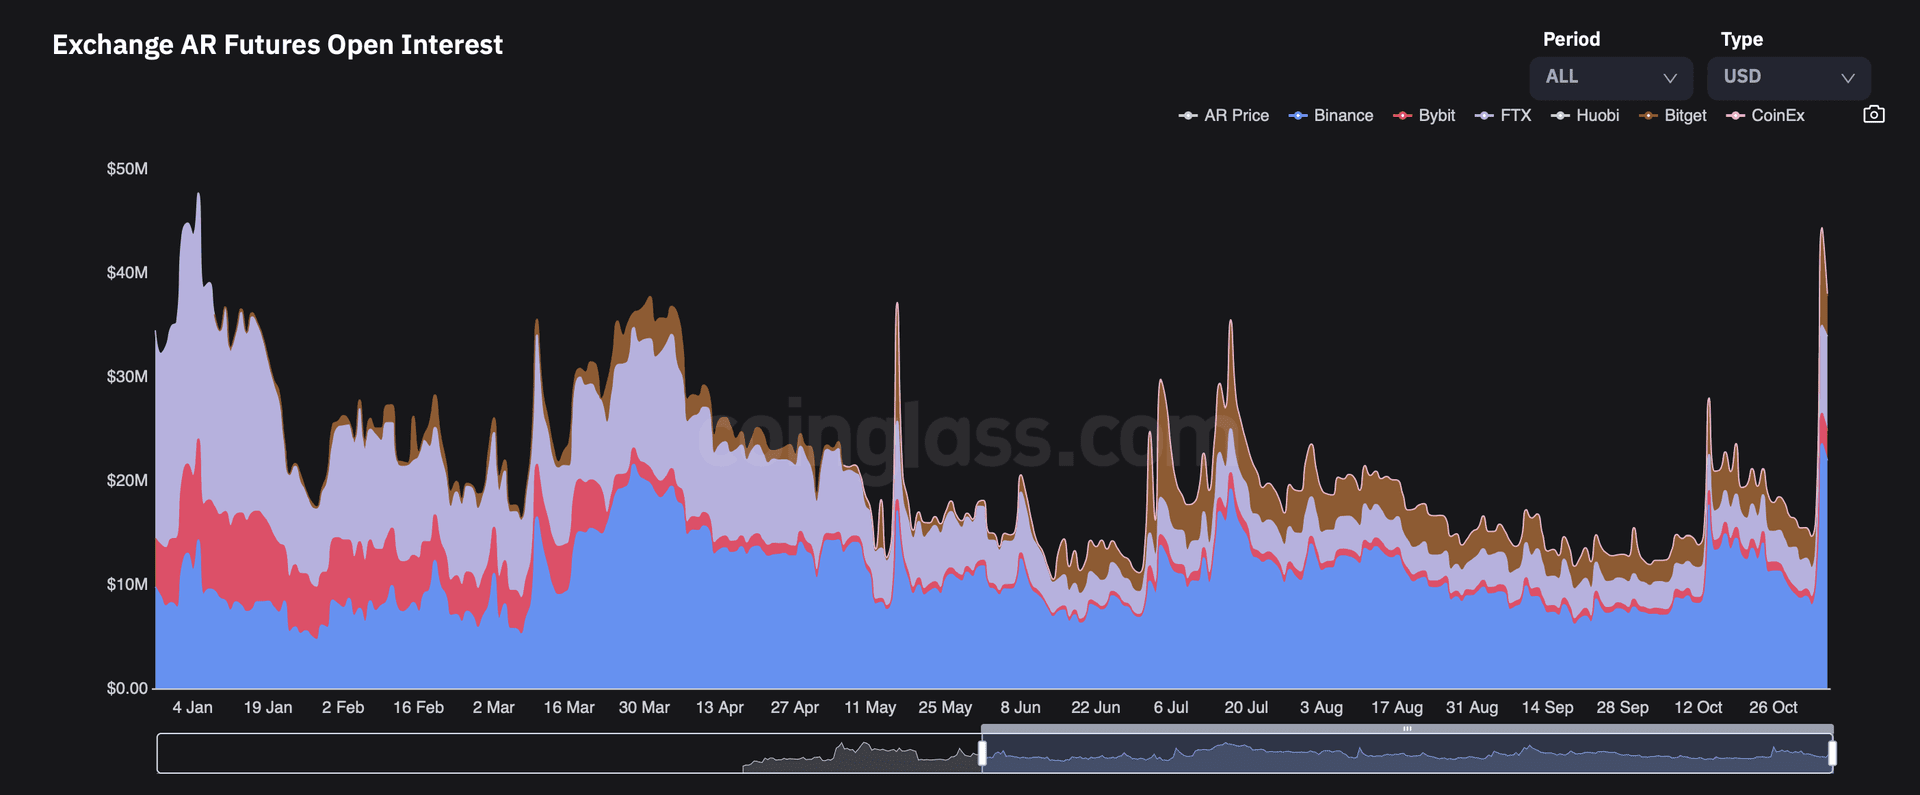
Task: Toggle Bitget series in legend
Action: (1673, 116)
